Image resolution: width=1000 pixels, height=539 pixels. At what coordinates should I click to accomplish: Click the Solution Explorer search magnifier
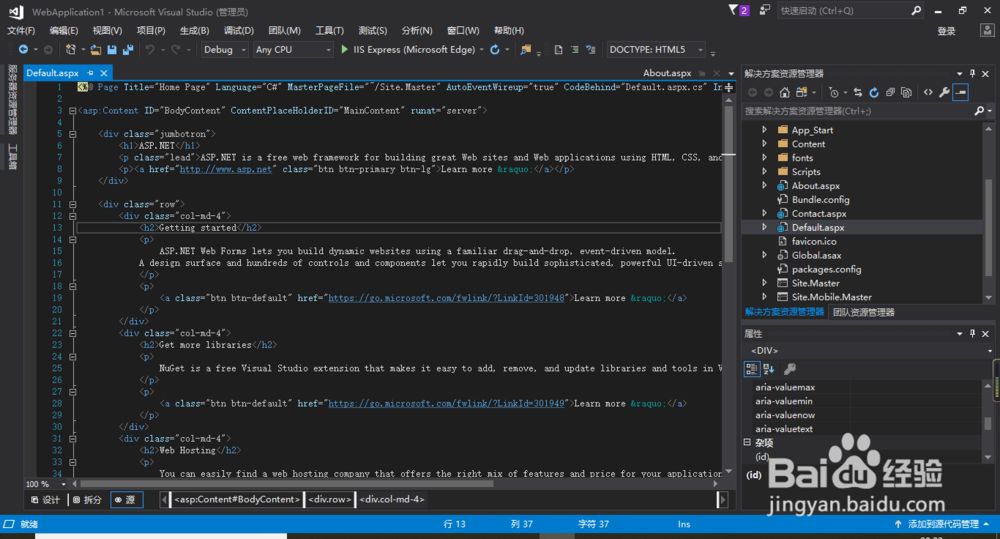[x=980, y=111]
